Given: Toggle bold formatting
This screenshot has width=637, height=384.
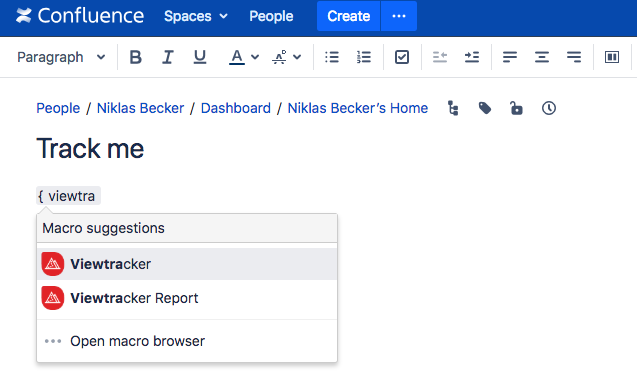Looking at the screenshot, I should tap(136, 57).
